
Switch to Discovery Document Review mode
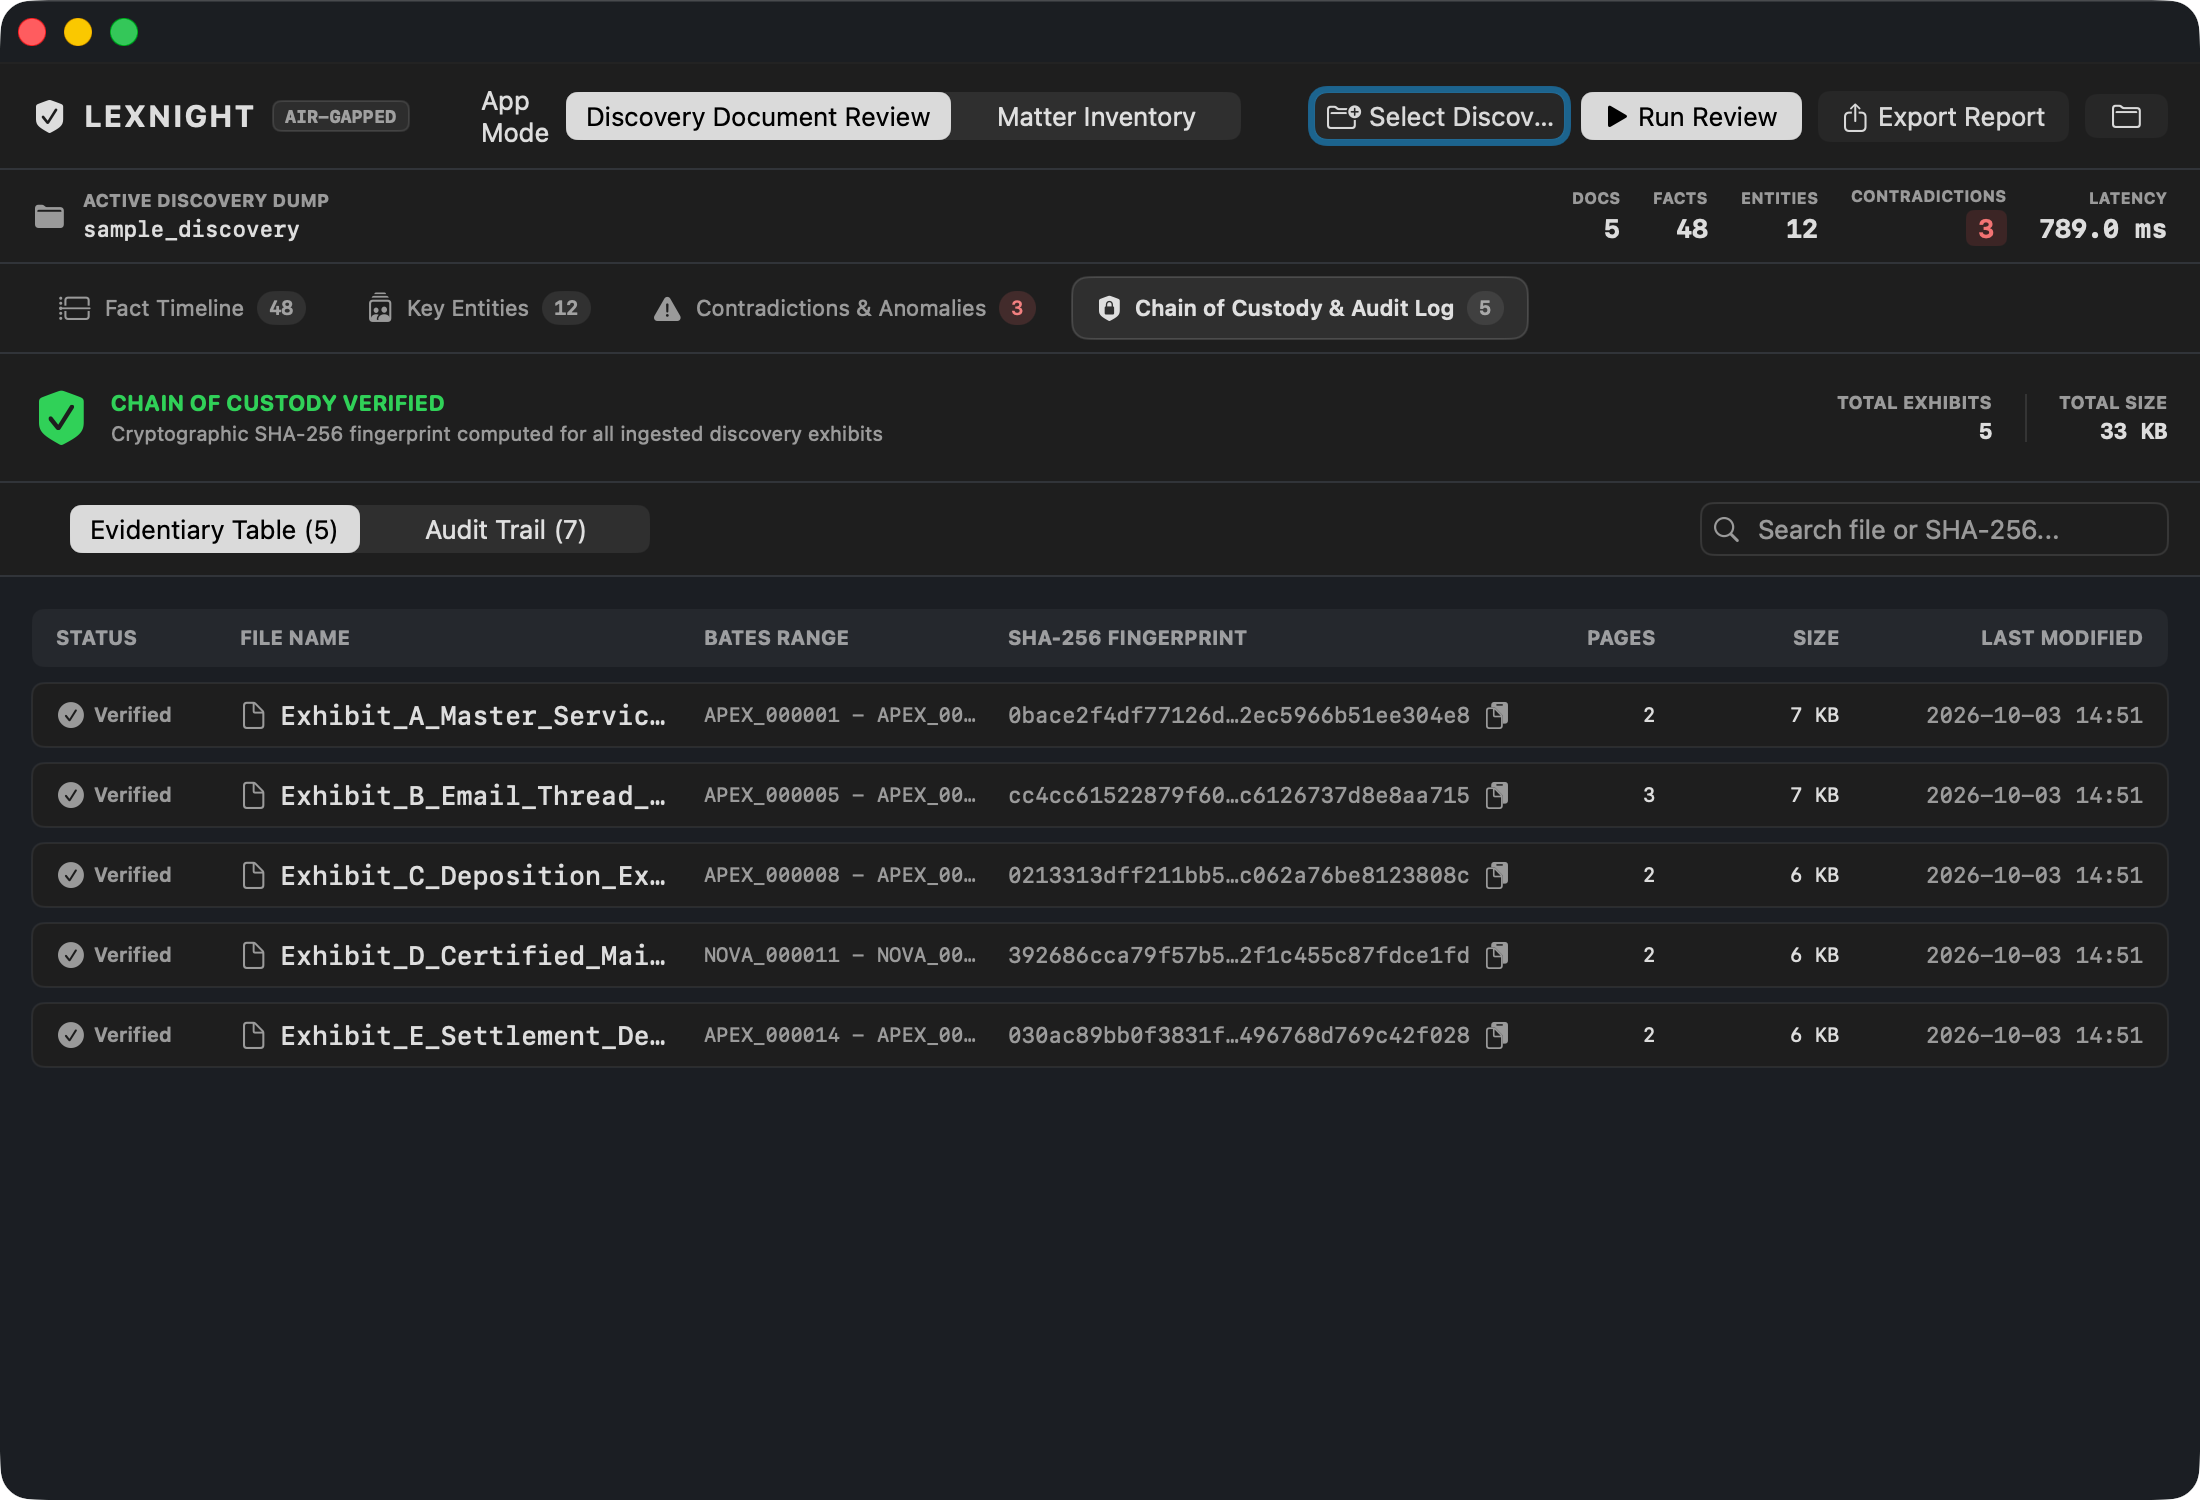758,117
